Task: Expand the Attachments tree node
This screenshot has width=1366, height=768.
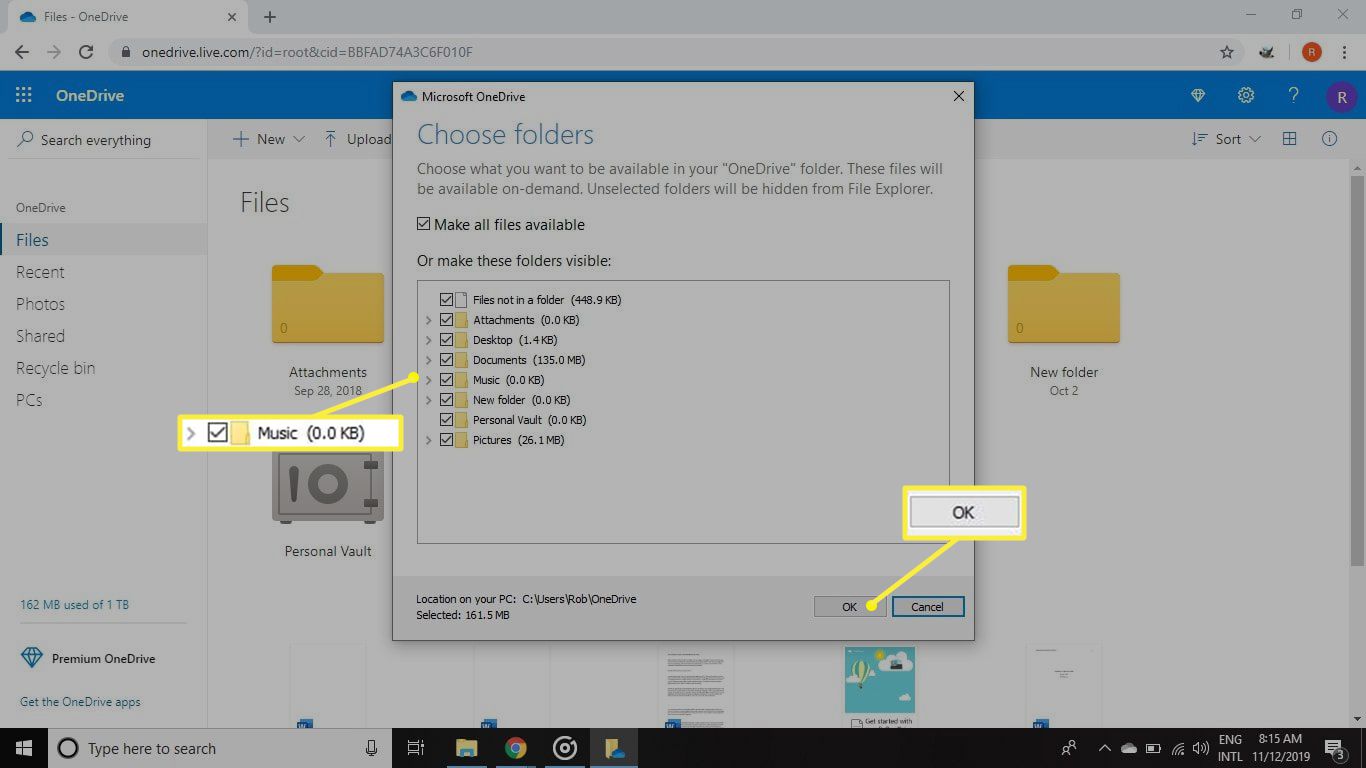Action: (428, 320)
